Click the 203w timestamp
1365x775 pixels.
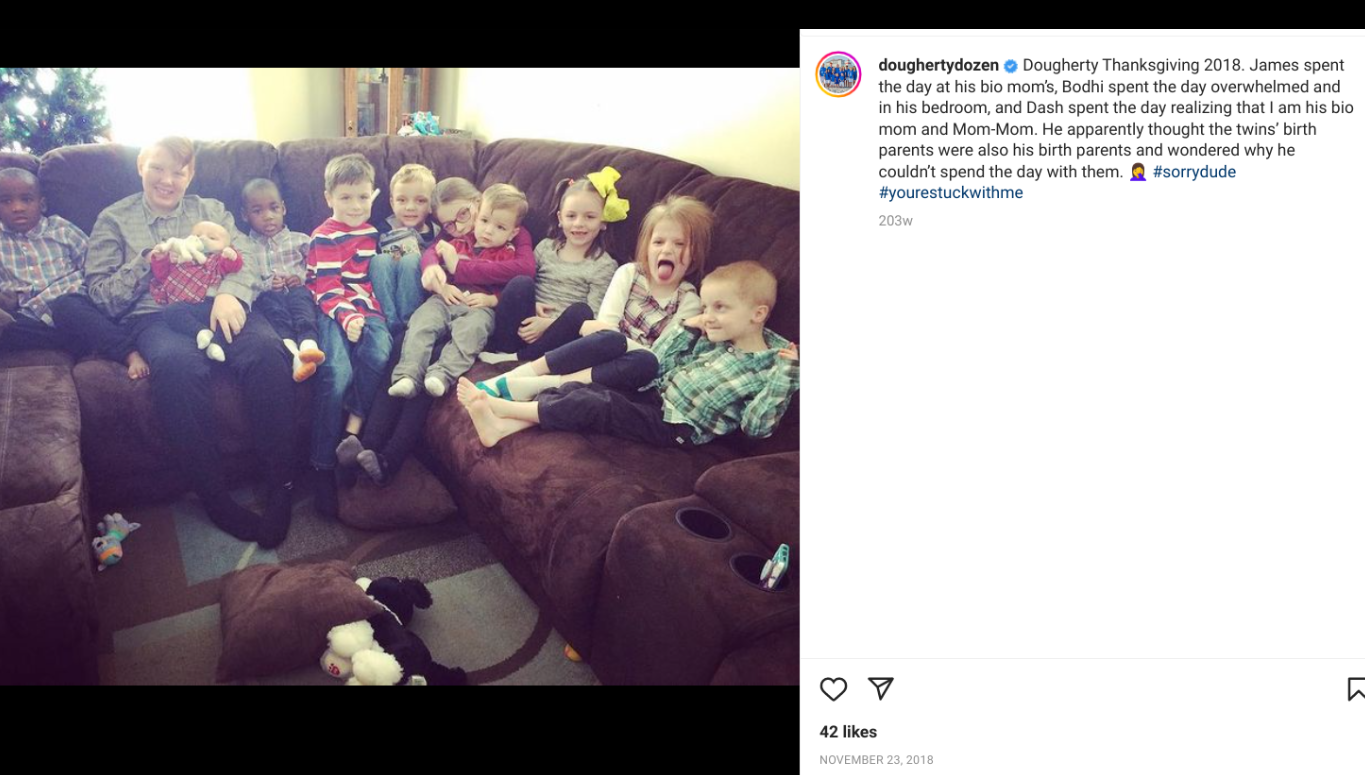coord(895,221)
